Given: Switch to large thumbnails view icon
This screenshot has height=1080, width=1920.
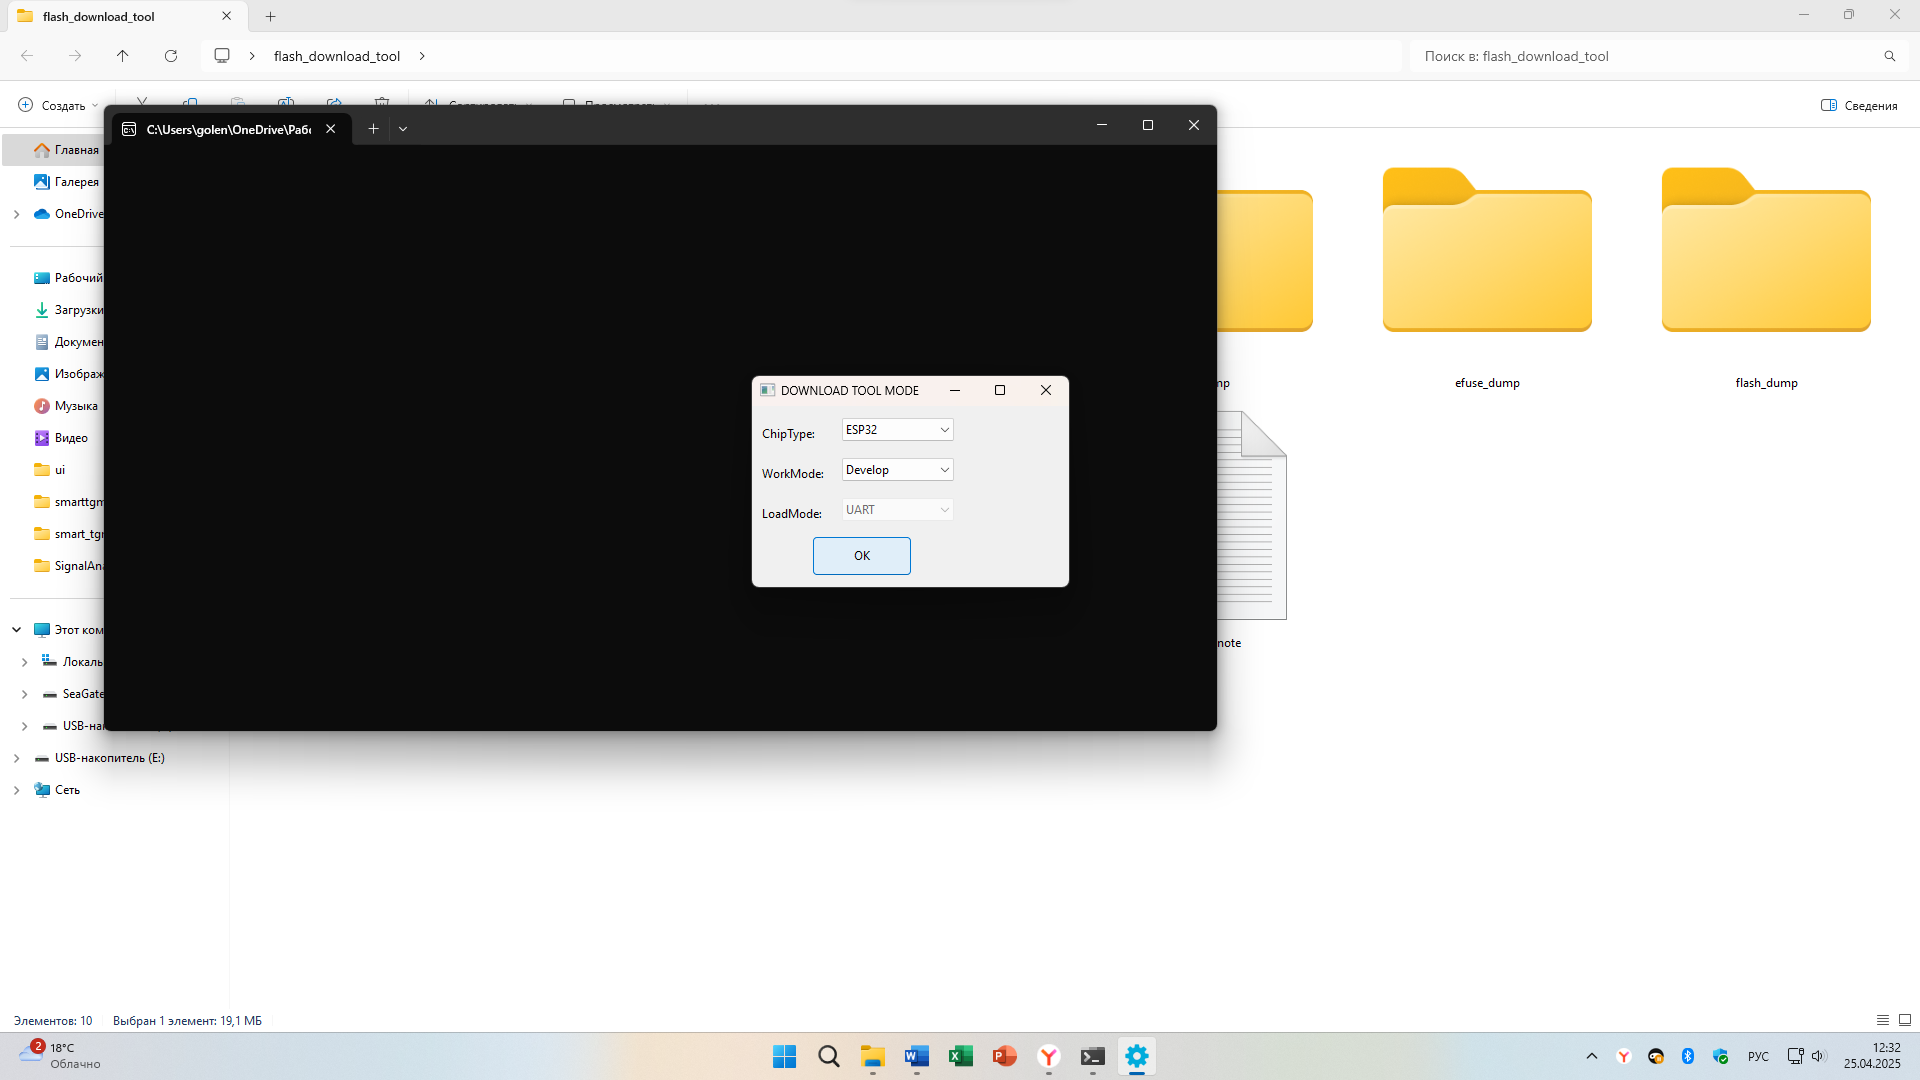Looking at the screenshot, I should click(1905, 1020).
